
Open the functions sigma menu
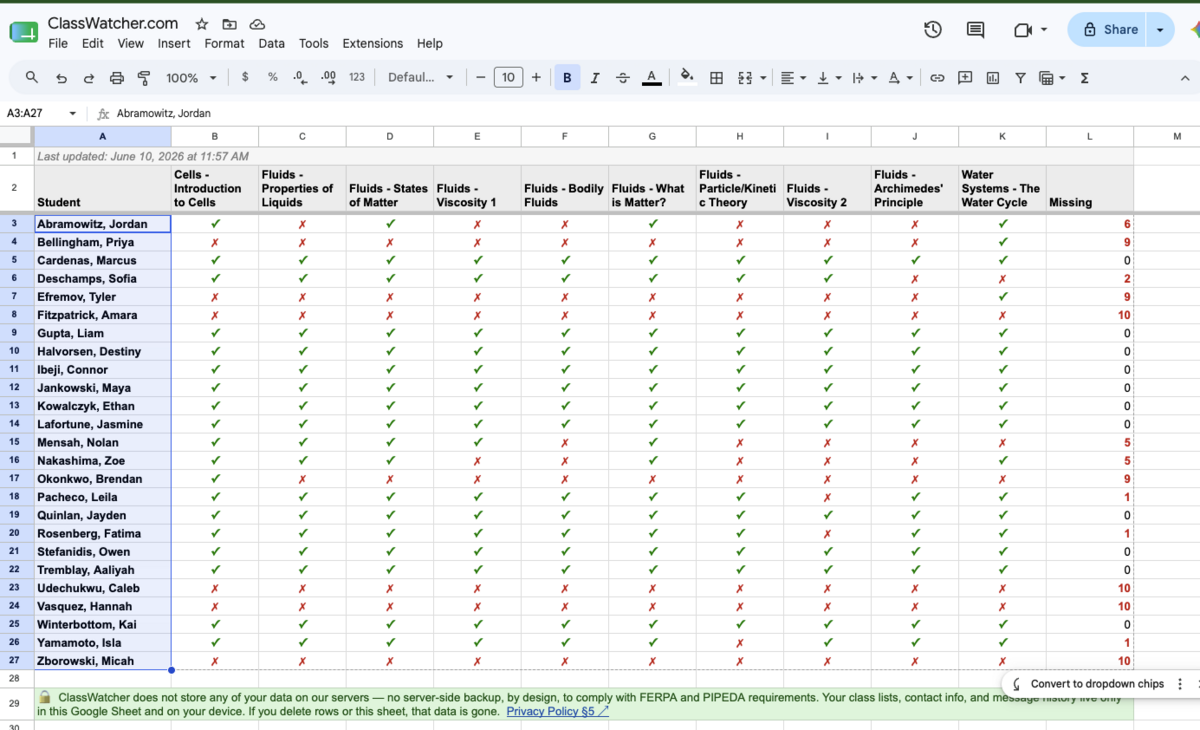click(x=1084, y=77)
